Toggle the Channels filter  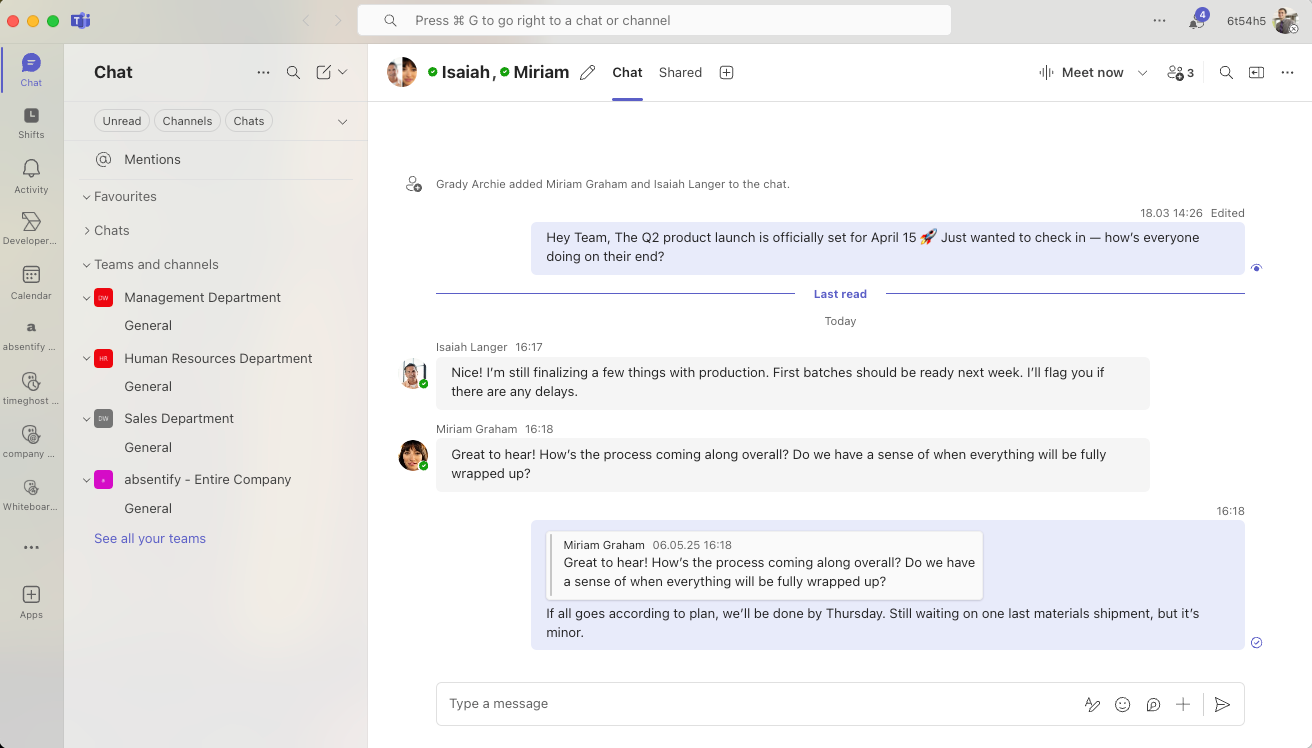tap(187, 121)
